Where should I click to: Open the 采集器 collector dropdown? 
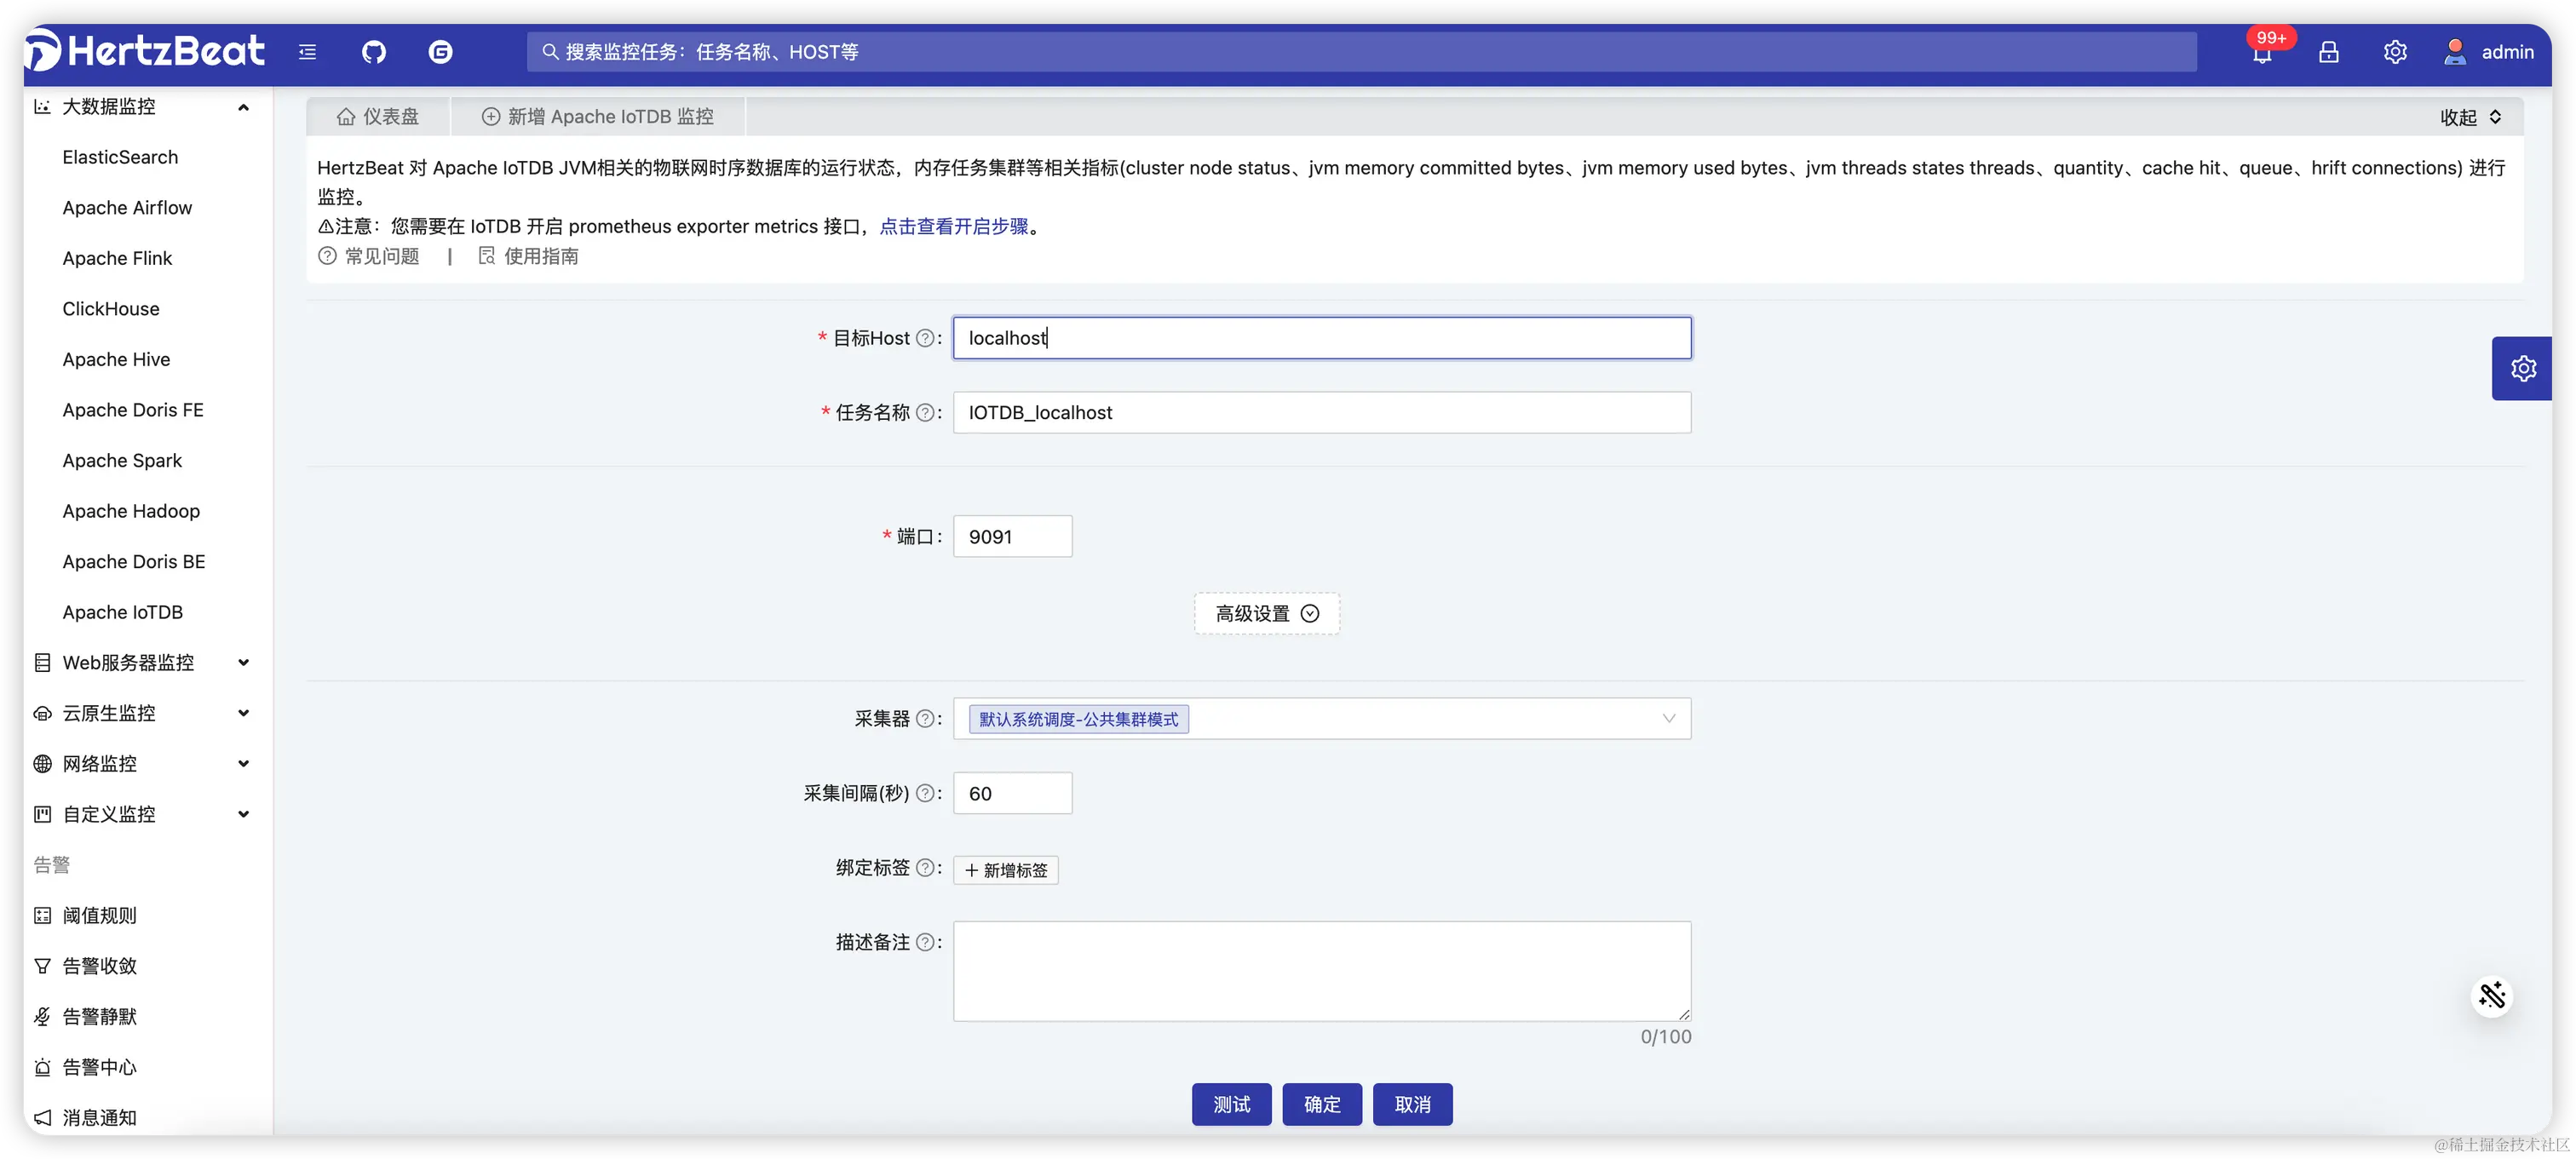[x=1321, y=718]
